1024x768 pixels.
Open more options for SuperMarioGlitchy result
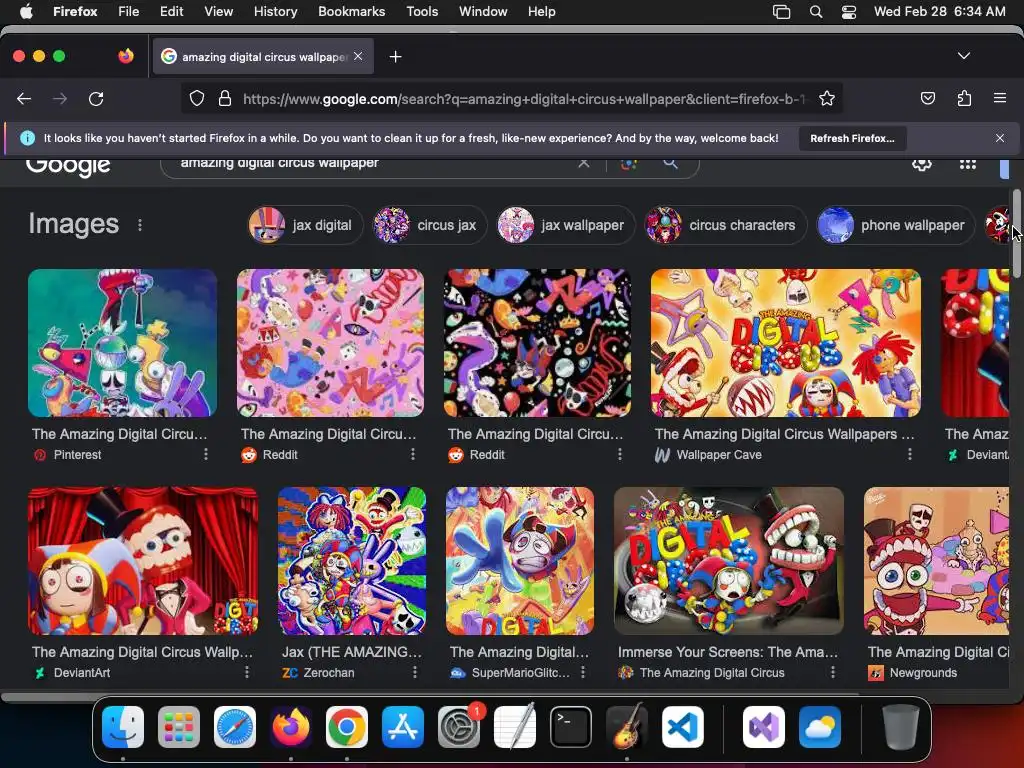point(583,672)
